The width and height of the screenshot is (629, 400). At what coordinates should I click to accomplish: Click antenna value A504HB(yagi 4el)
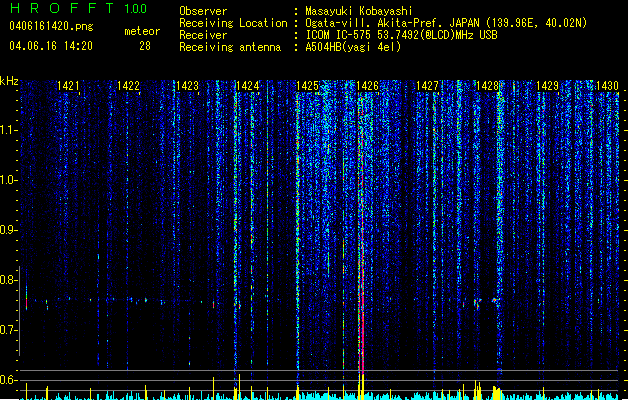tap(353, 47)
